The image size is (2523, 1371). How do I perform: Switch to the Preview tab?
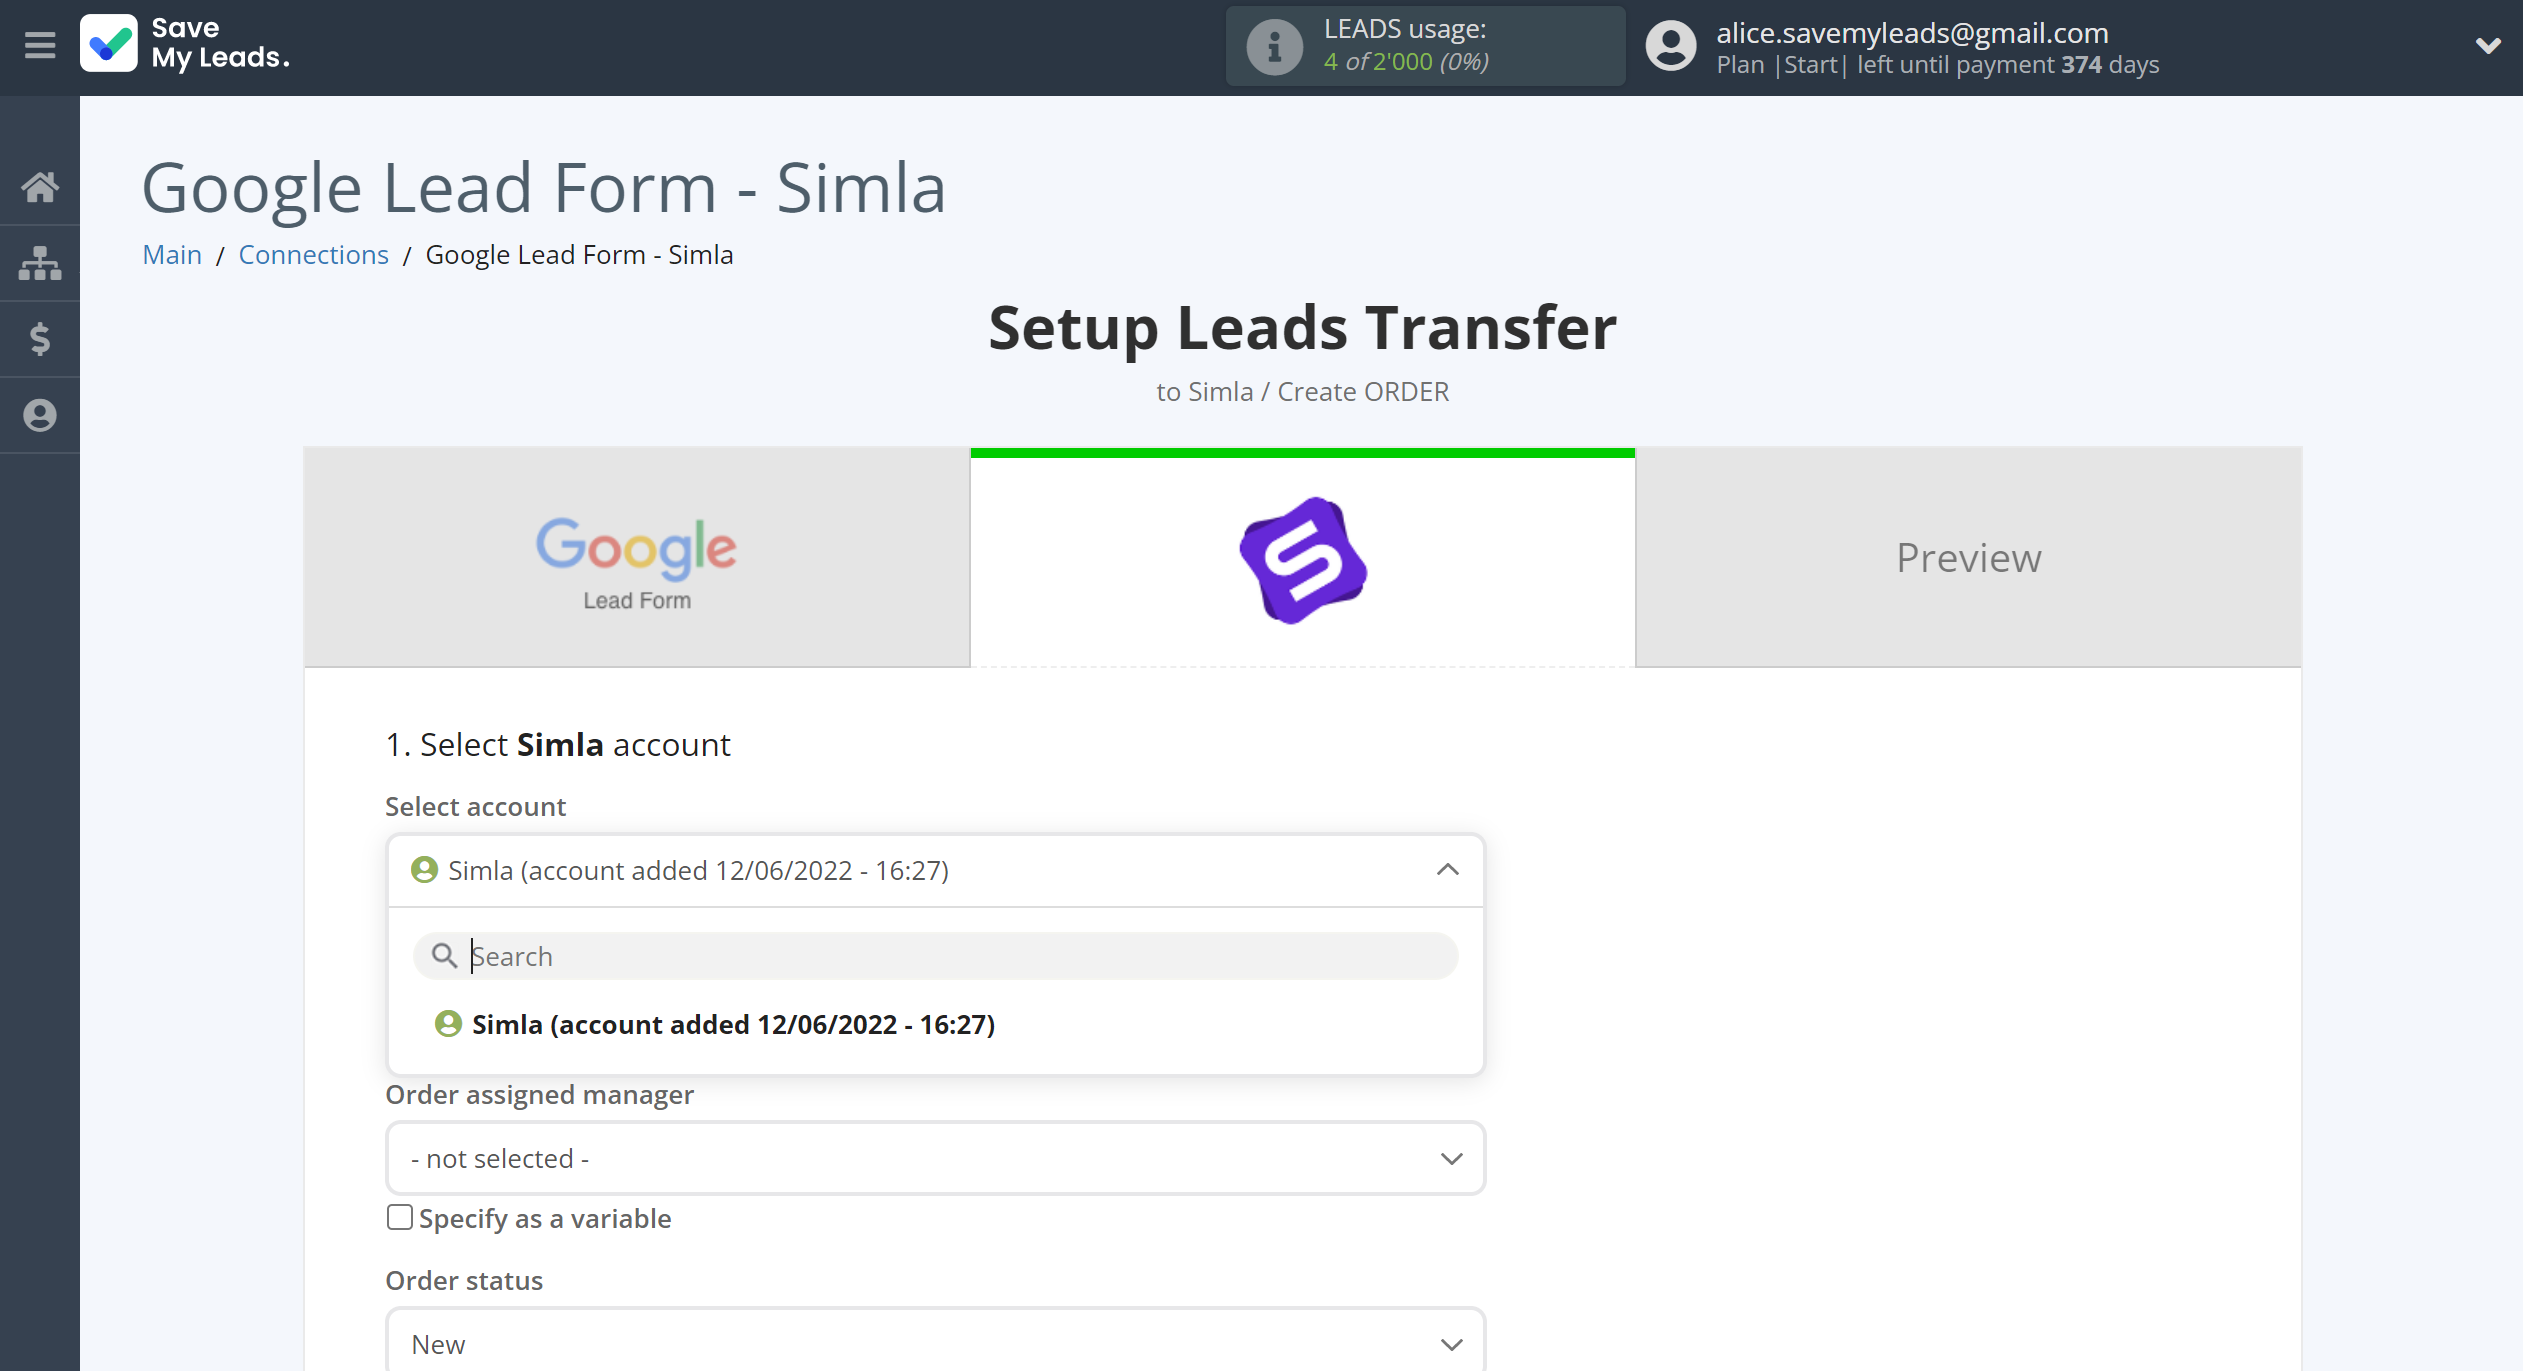pyautogui.click(x=1968, y=555)
